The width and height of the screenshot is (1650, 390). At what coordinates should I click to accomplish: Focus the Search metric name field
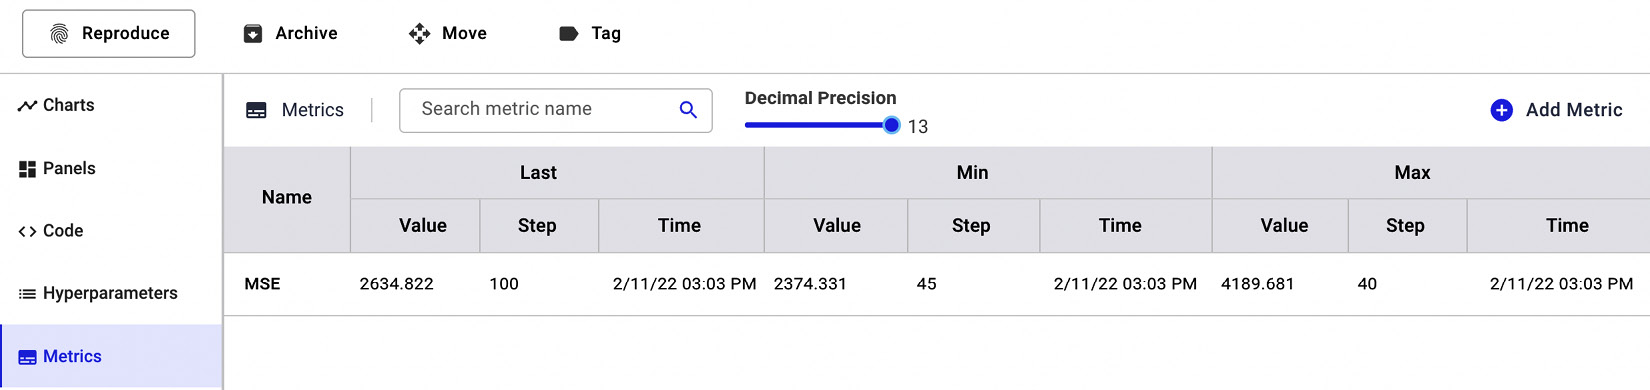[x=556, y=110]
